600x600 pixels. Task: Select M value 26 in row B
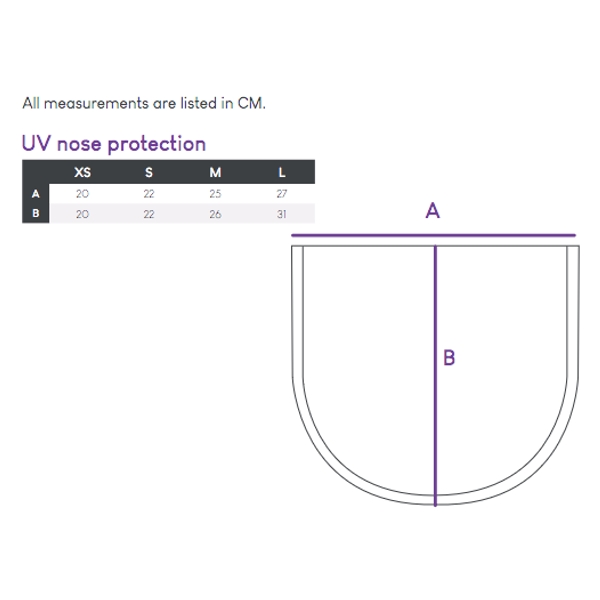click(215, 214)
